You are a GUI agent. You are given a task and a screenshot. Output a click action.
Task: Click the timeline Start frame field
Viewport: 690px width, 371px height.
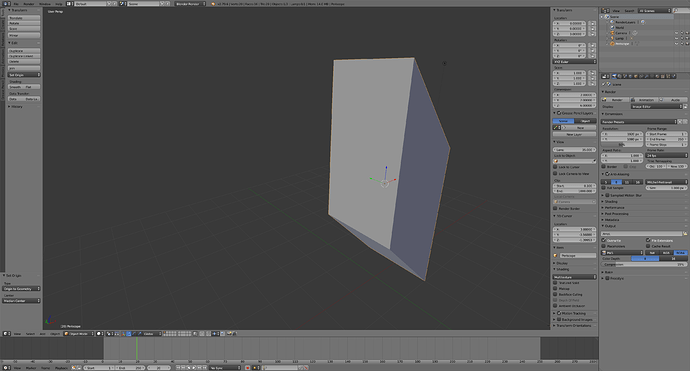(x=98, y=367)
